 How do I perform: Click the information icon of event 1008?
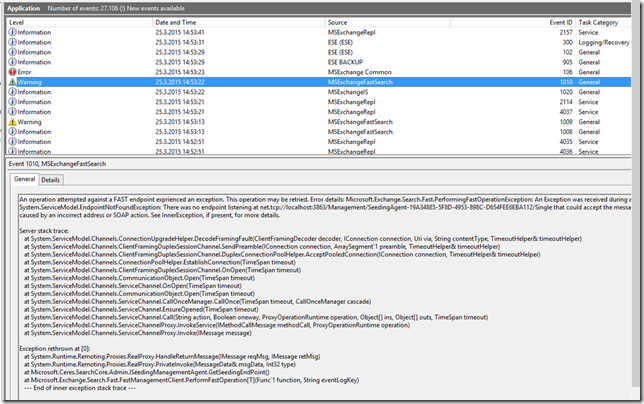pyautogui.click(x=13, y=132)
